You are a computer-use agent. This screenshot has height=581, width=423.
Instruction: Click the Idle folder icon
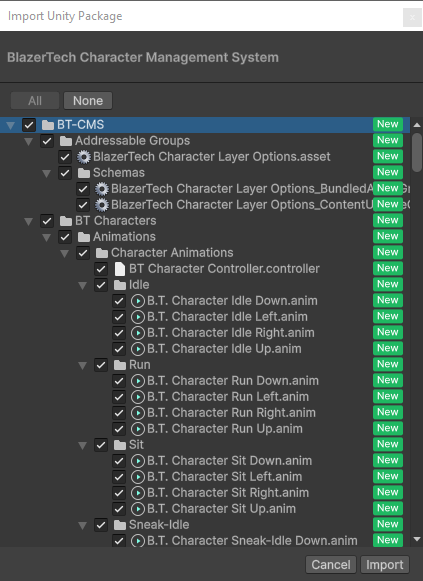[x=120, y=285]
